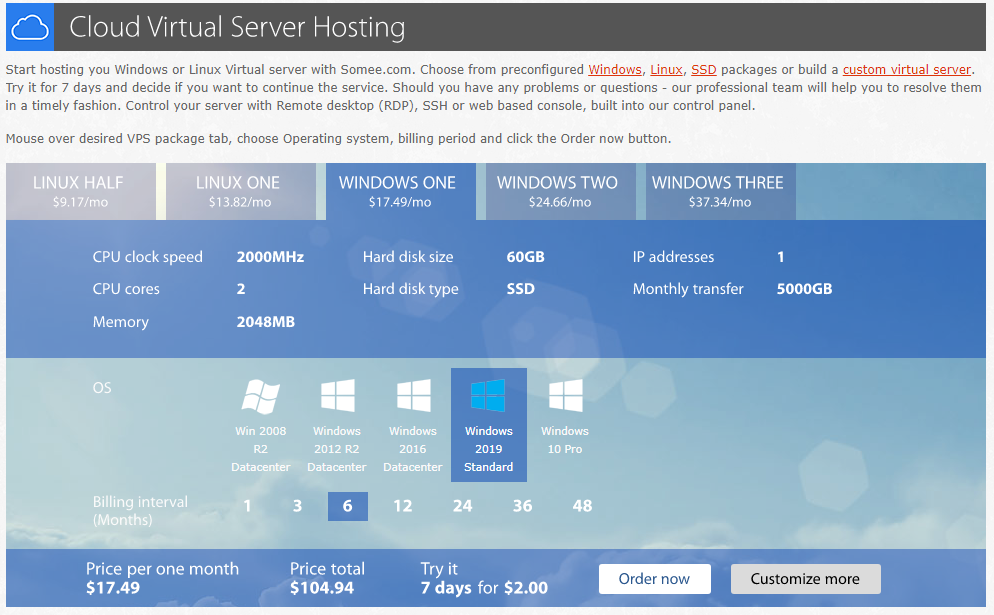Choose 6 months billing interval
994x615 pixels.
(347, 506)
